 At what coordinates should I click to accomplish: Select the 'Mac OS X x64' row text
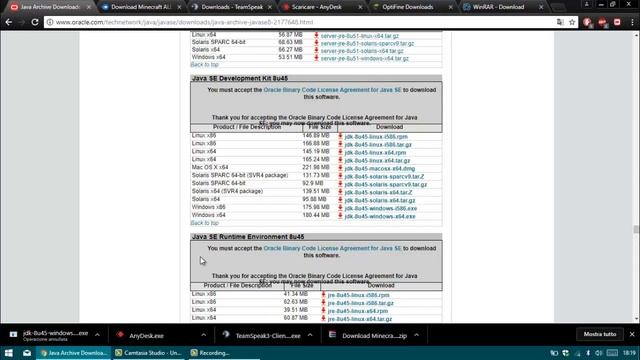pos(210,167)
